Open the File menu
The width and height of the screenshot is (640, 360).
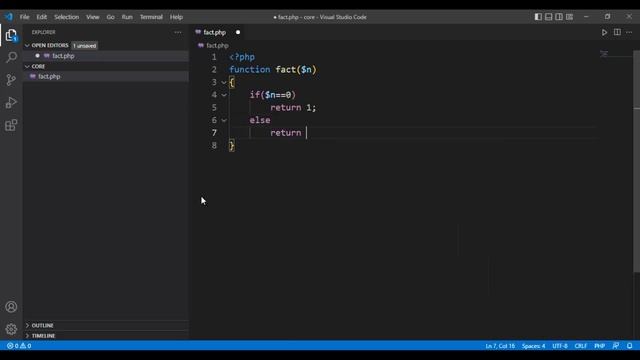click(24, 17)
